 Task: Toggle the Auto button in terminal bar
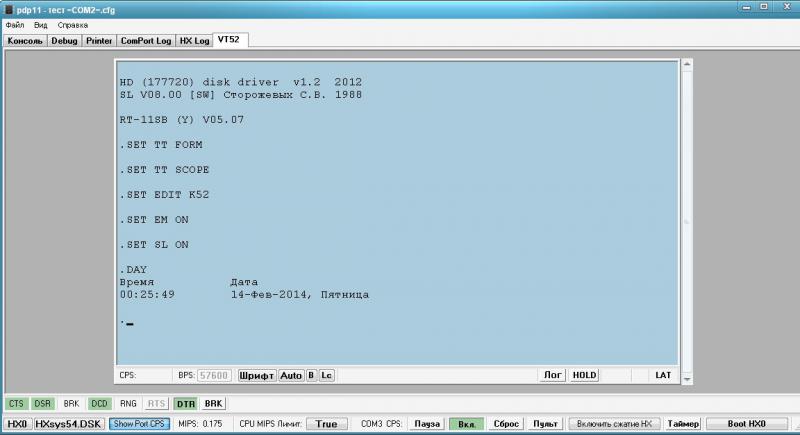pyautogui.click(x=291, y=375)
